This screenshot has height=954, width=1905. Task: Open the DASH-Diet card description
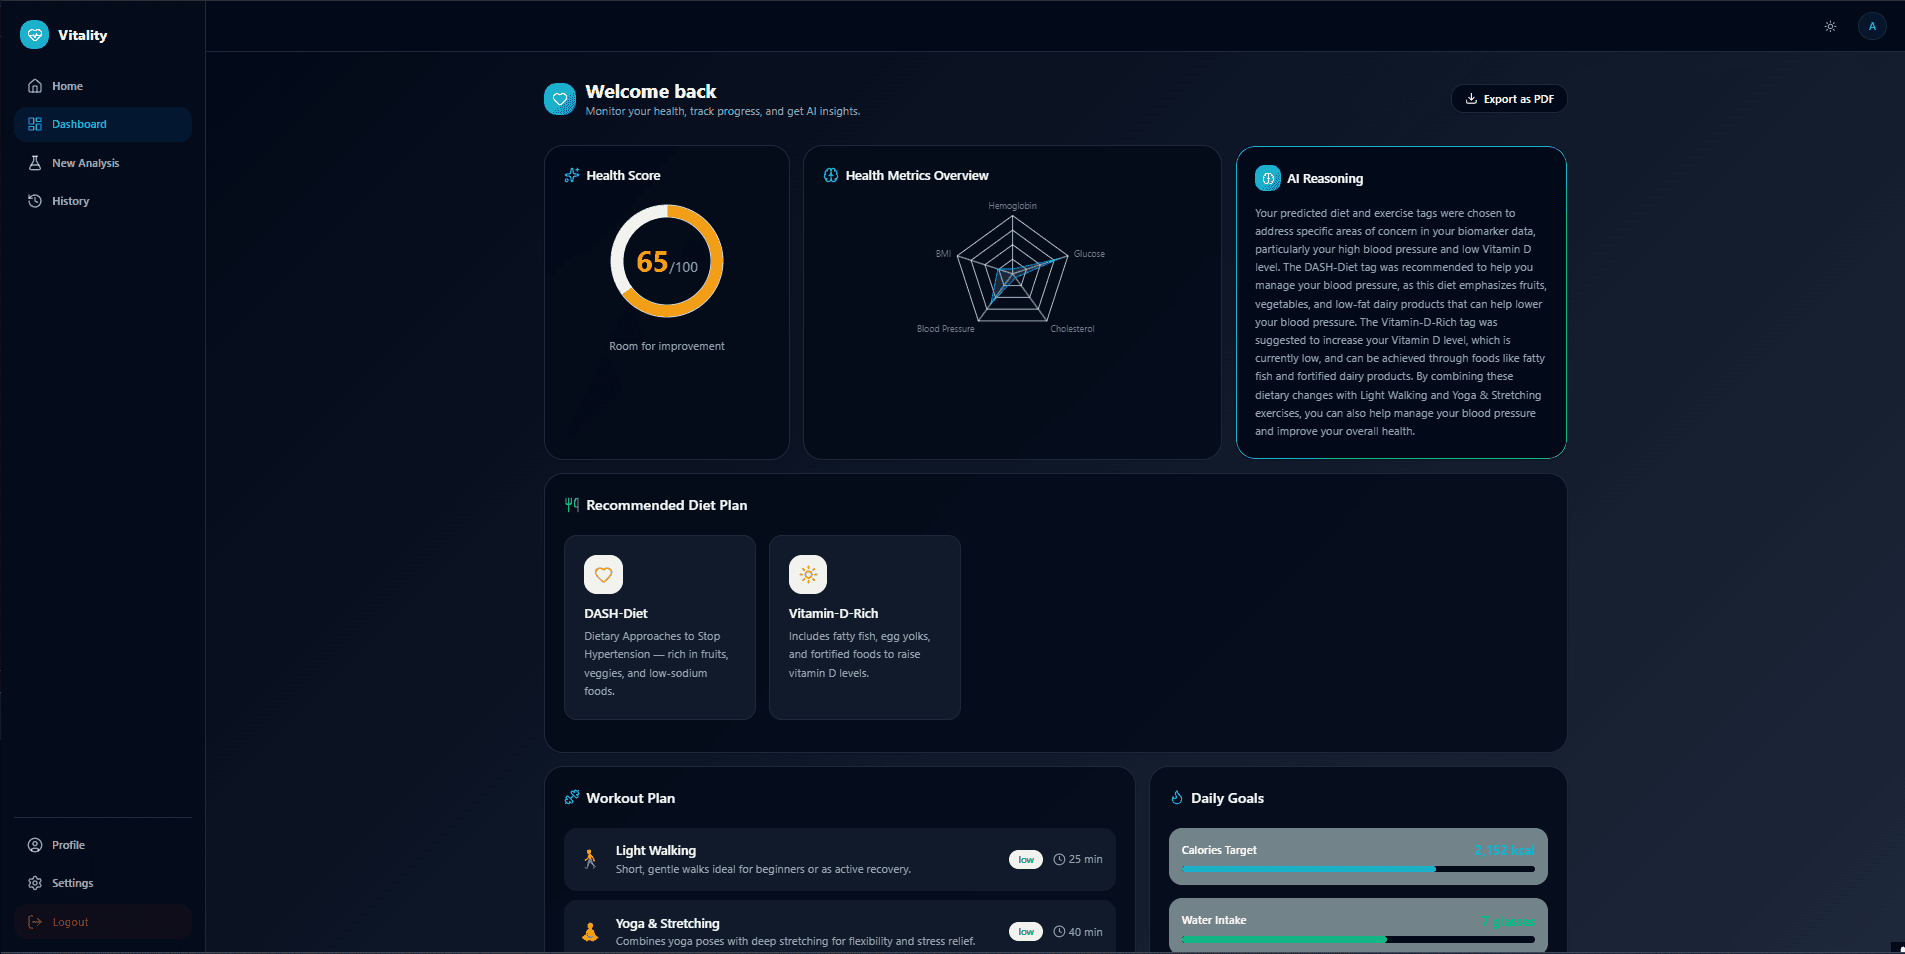[657, 664]
